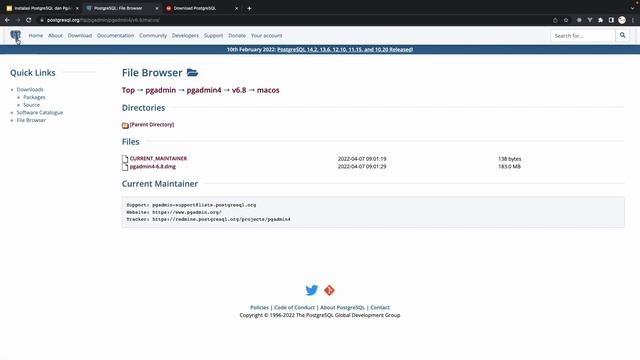Go back using browser back arrow
This screenshot has height=360, width=640.
[7, 20]
